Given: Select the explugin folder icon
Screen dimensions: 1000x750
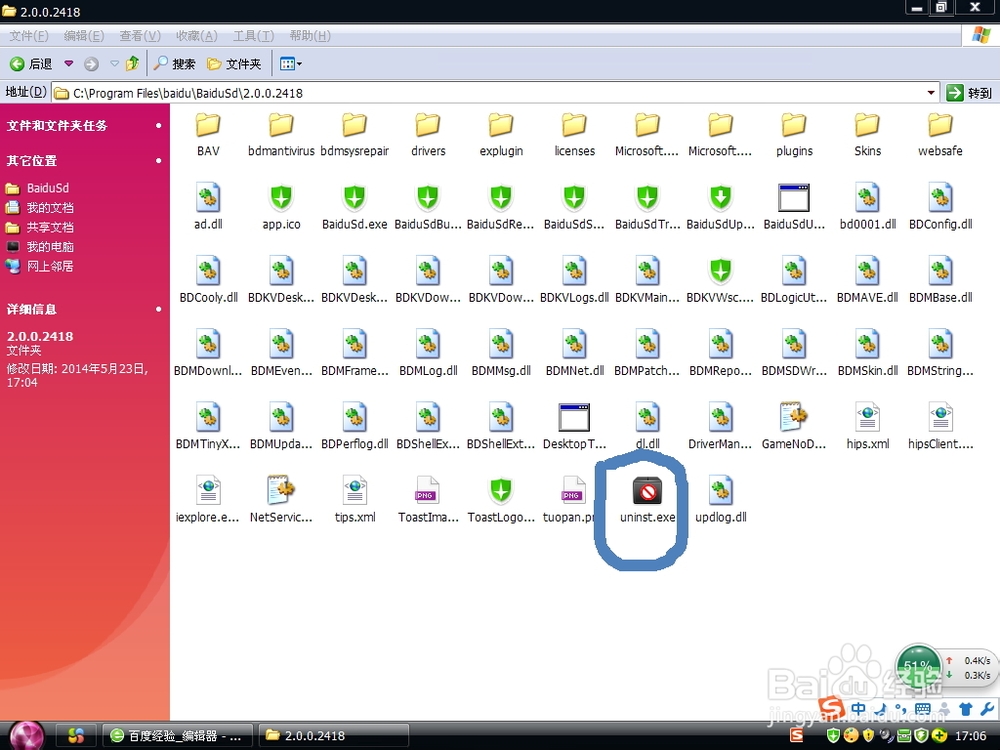Looking at the screenshot, I should [x=501, y=125].
